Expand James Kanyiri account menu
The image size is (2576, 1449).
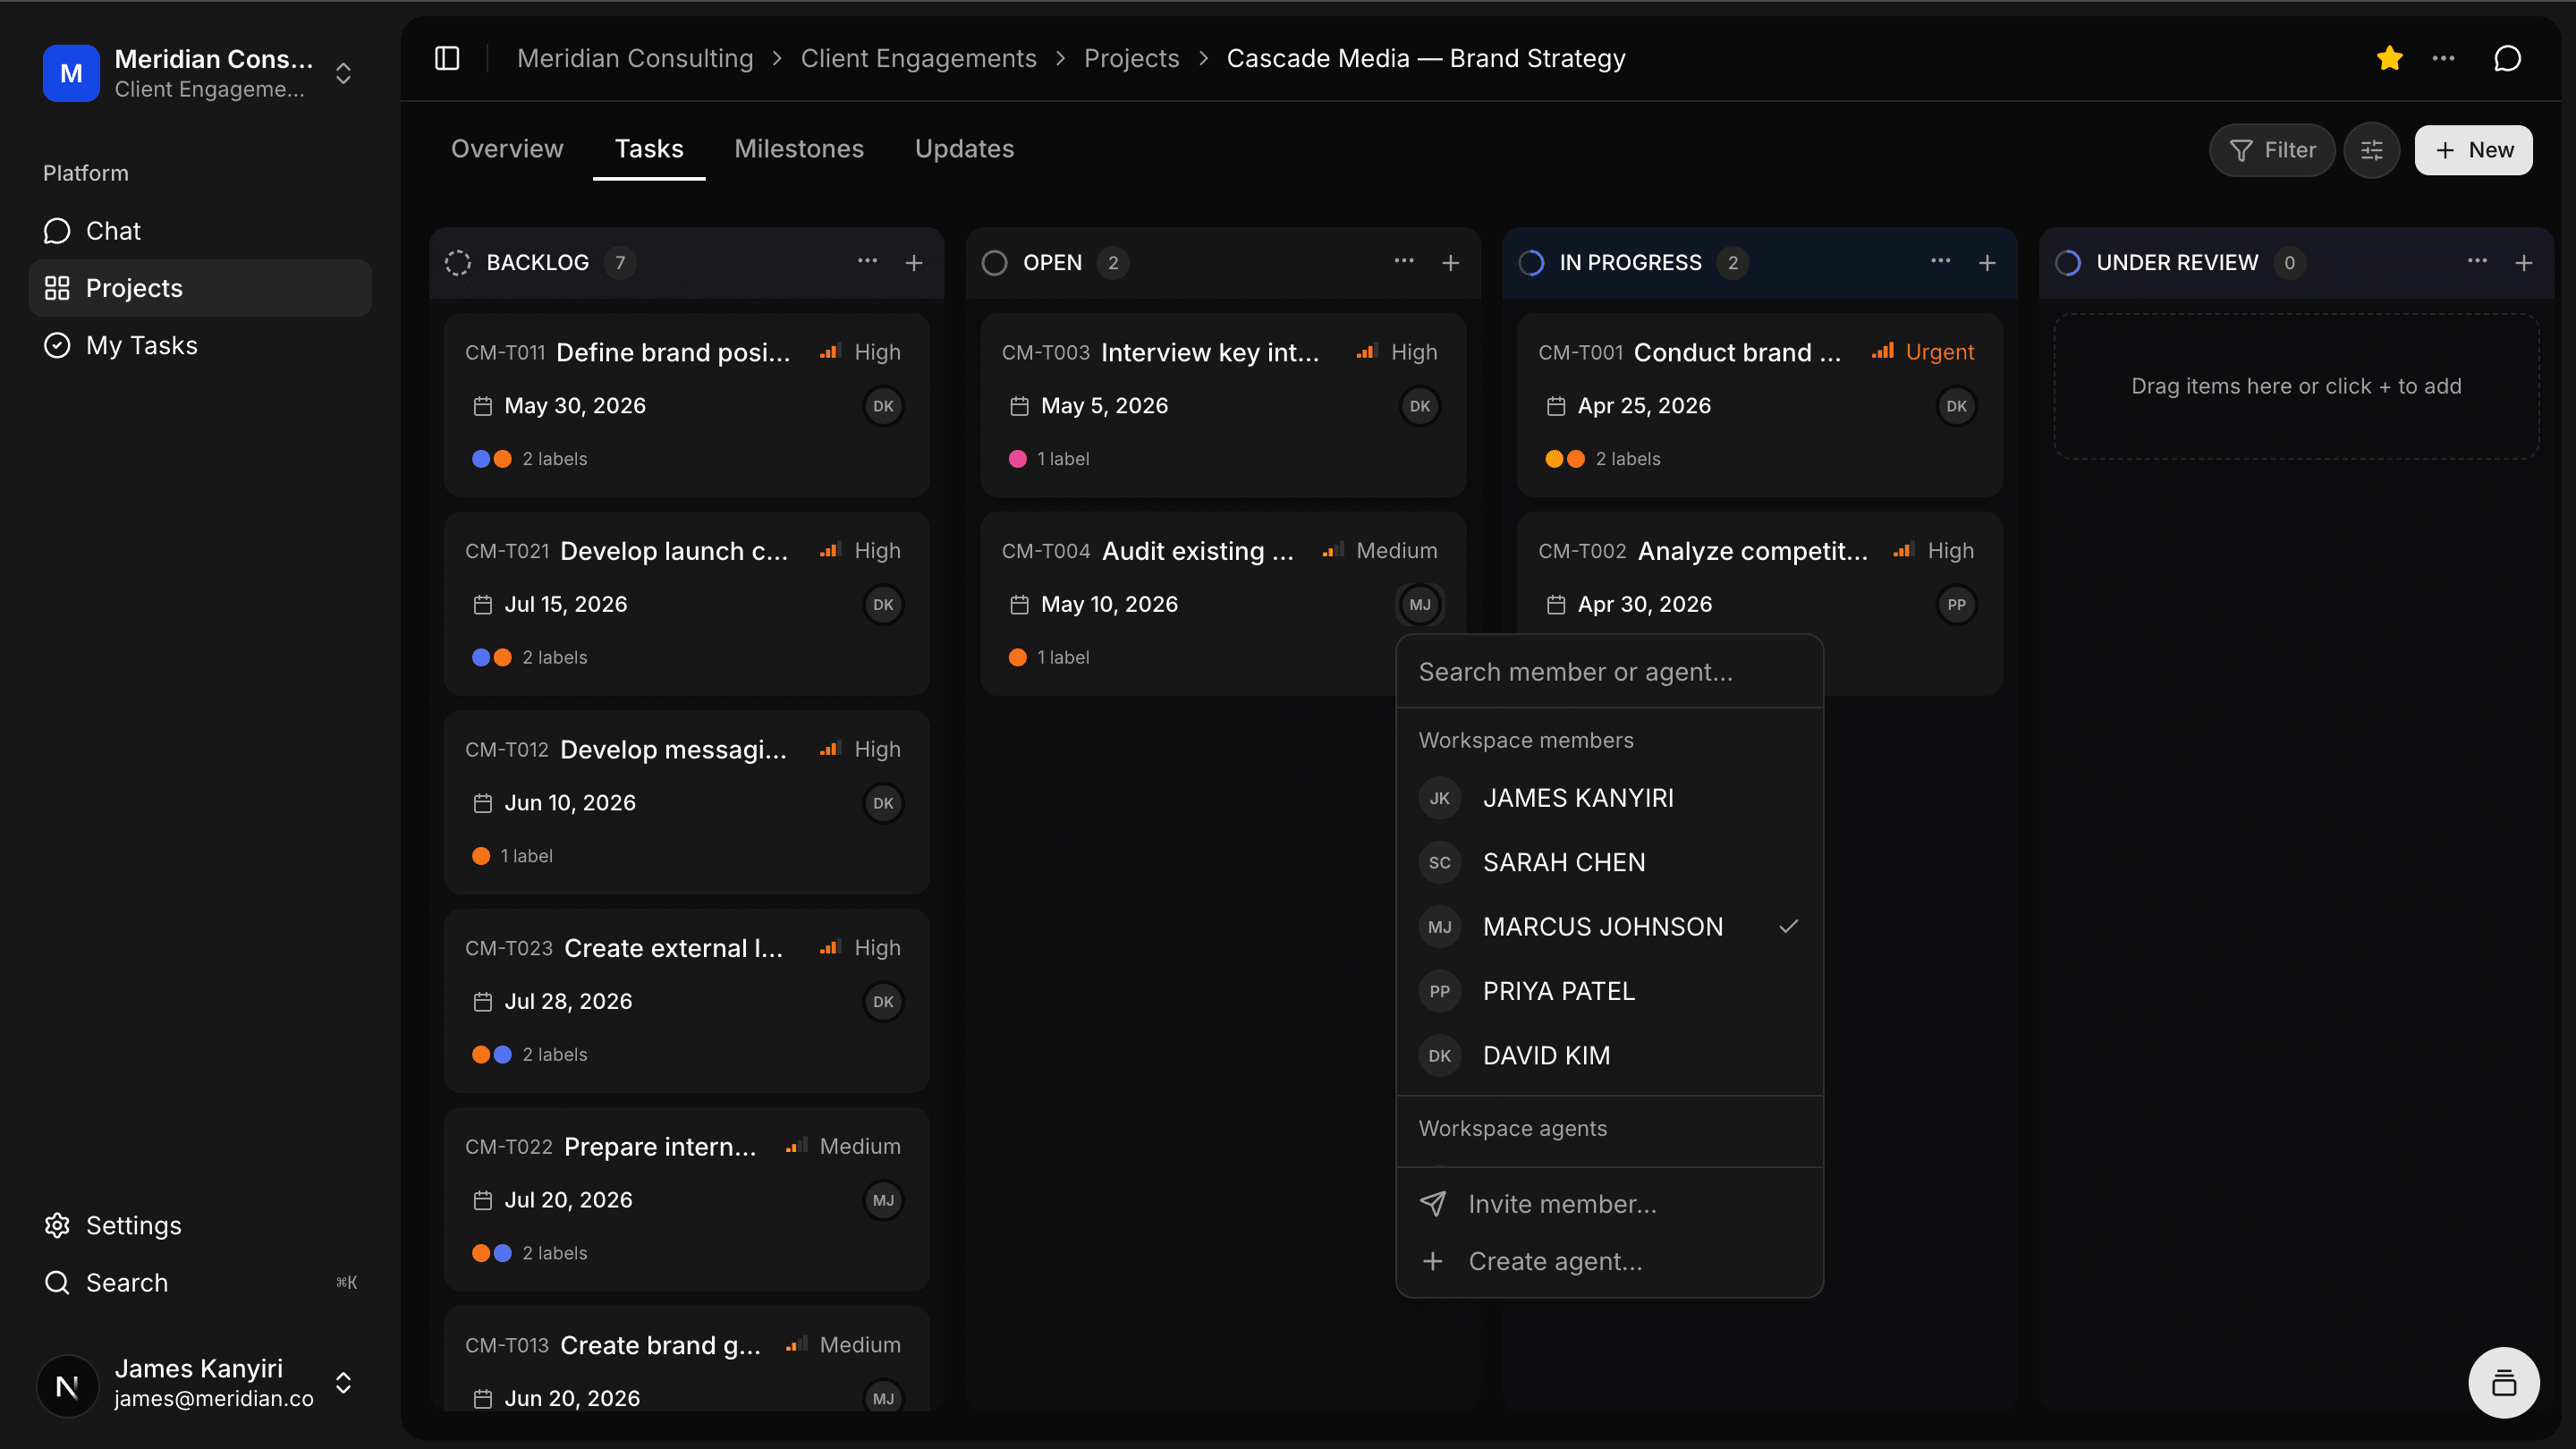(x=343, y=1383)
